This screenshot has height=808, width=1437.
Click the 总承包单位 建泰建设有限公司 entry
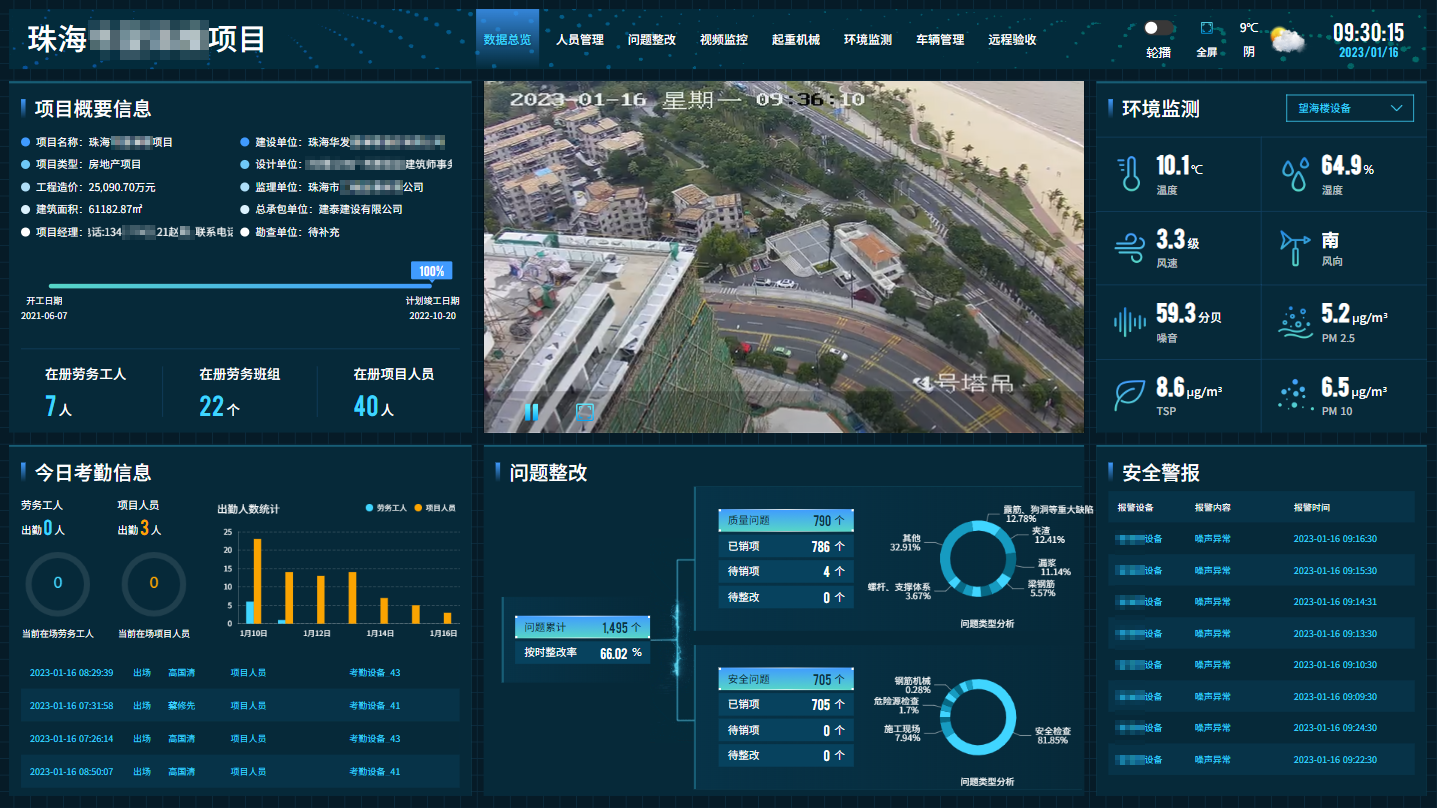tap(321, 210)
